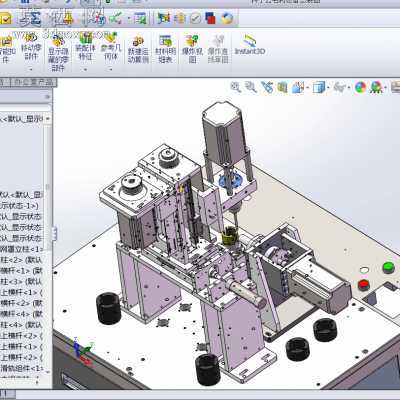
Task: Open dropdown arrow under Assembly Features (装配体特征)
Action: pos(85,69)
